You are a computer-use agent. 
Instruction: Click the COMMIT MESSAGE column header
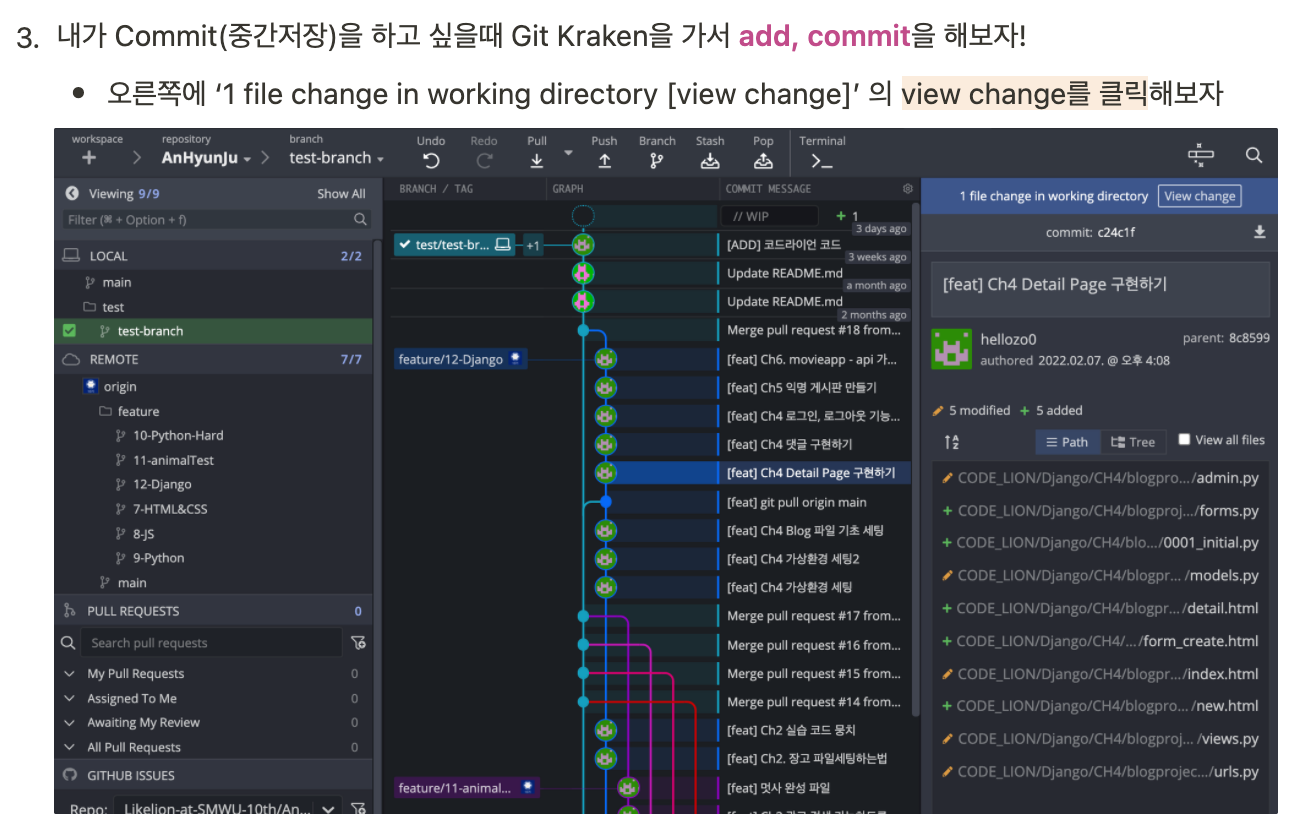(x=768, y=188)
